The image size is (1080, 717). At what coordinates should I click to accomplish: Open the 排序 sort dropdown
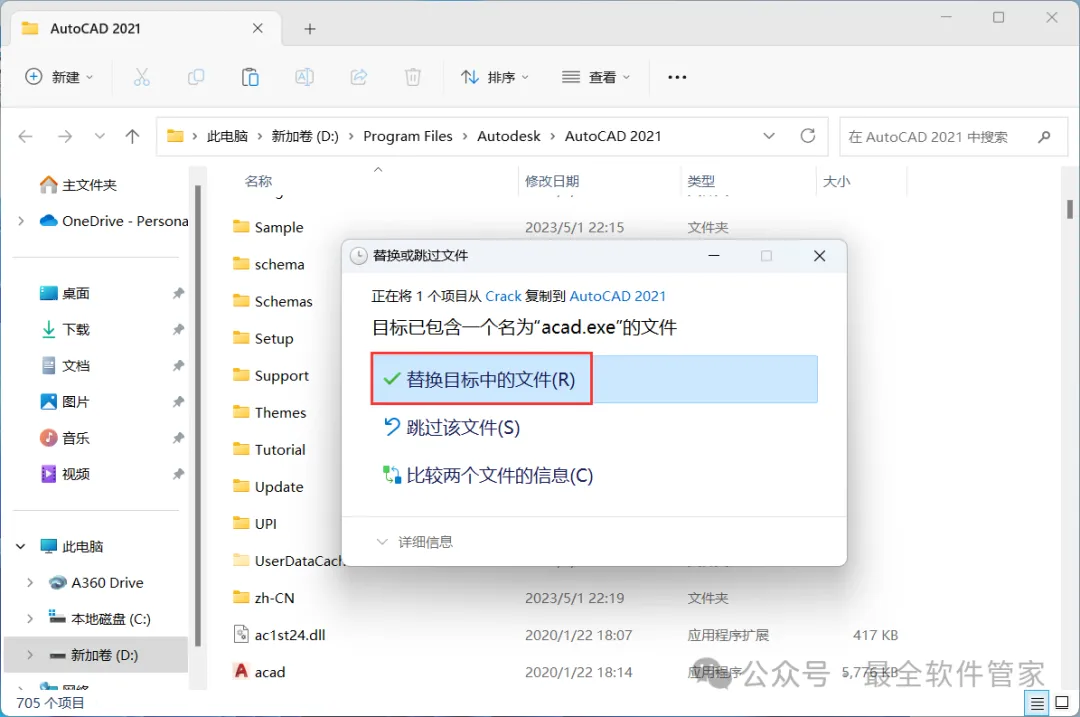(495, 77)
